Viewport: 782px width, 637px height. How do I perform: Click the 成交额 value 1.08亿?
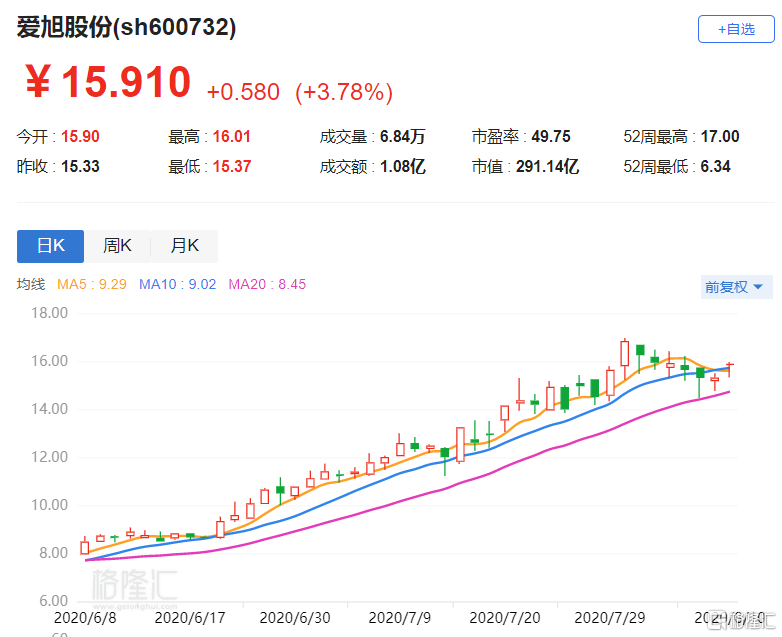coord(402,166)
